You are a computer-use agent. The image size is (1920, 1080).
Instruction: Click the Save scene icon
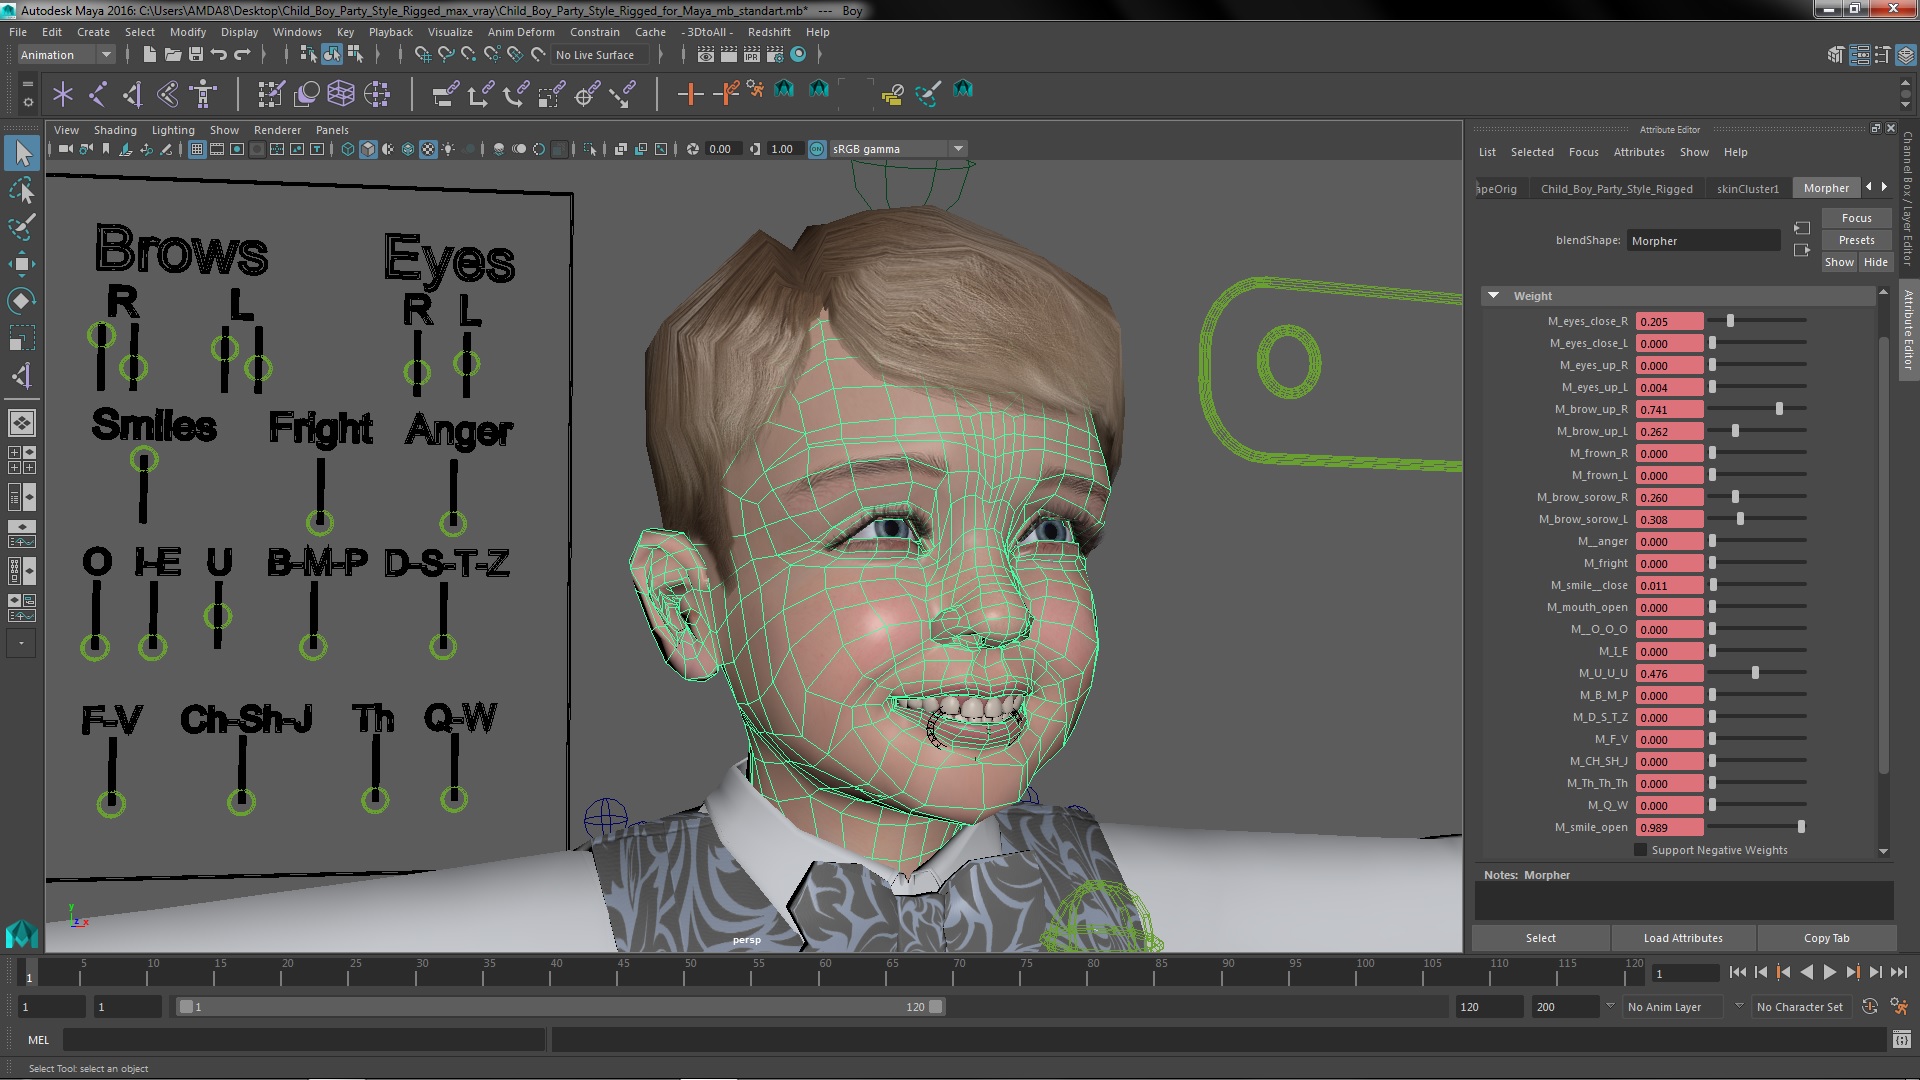[x=196, y=55]
